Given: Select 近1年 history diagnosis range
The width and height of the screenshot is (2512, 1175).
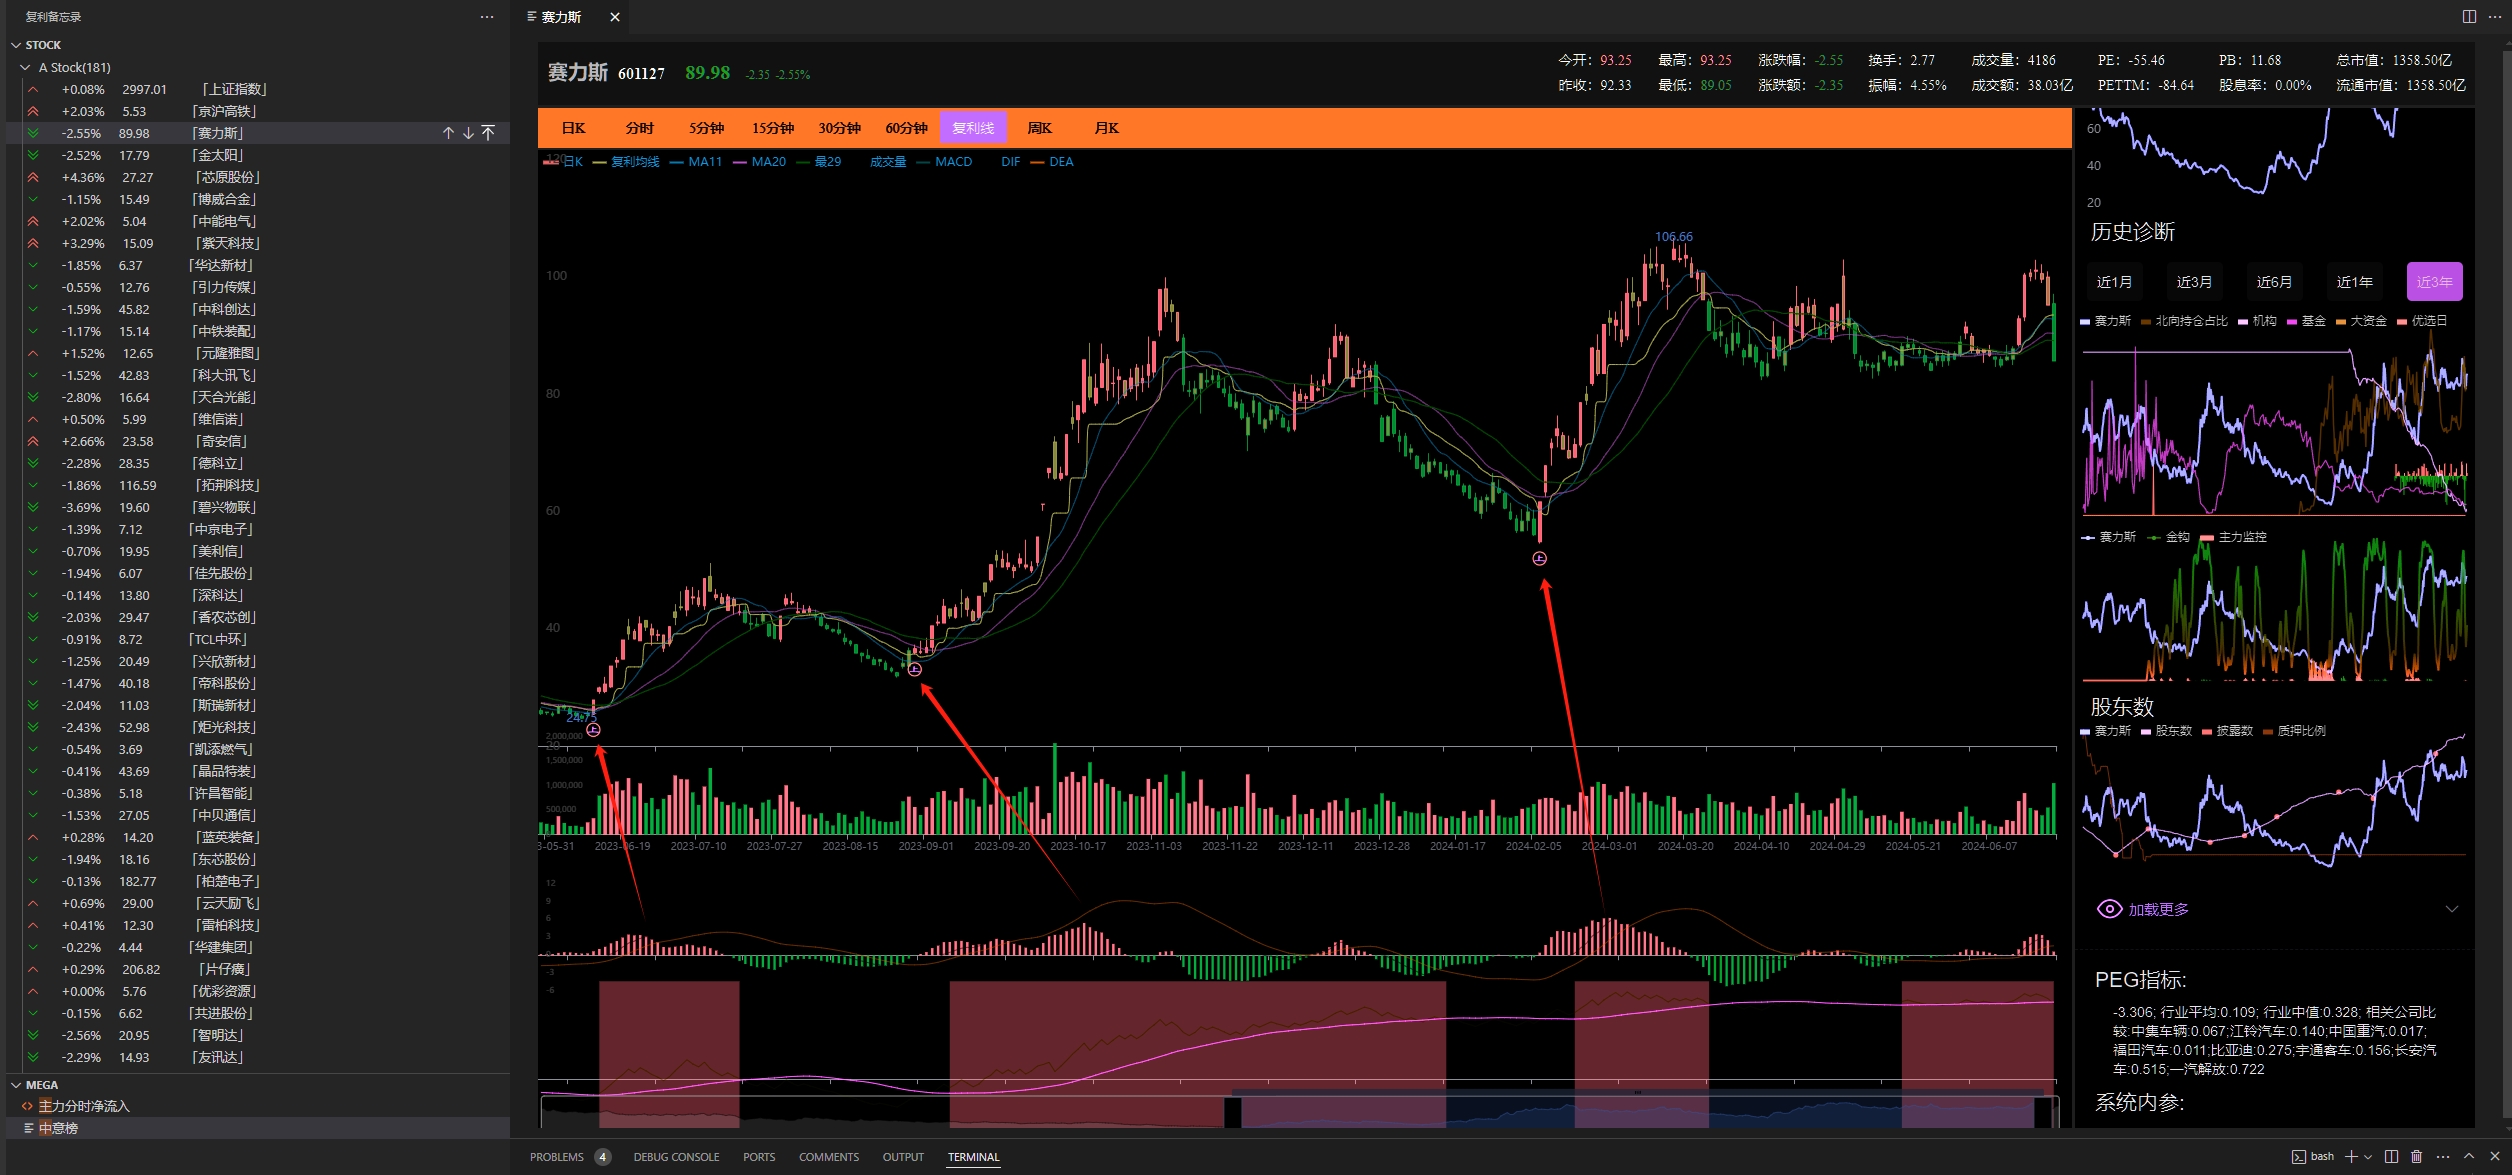Looking at the screenshot, I should click(2354, 282).
